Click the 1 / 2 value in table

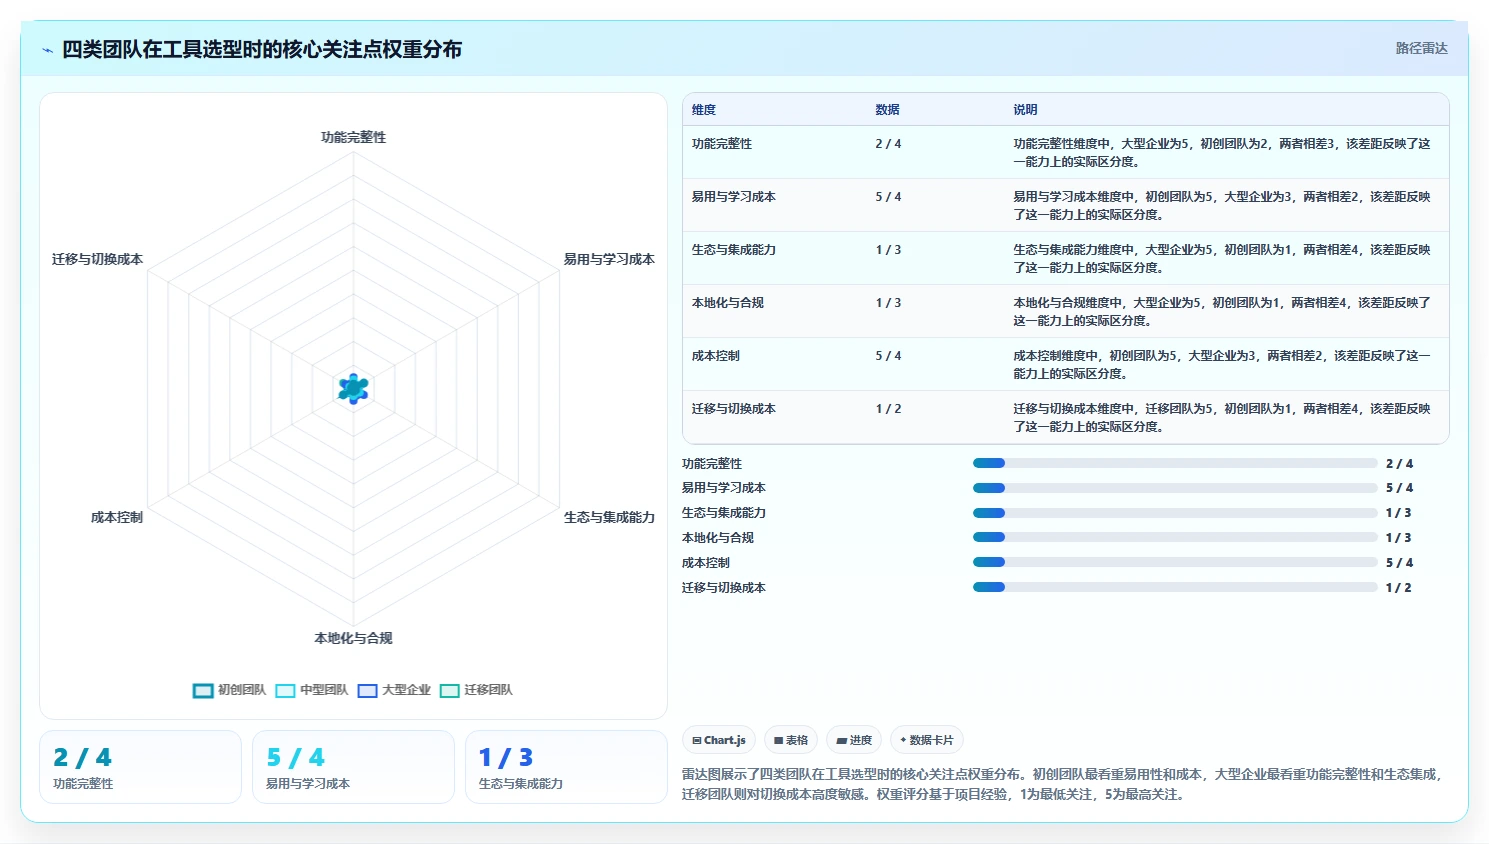click(888, 409)
